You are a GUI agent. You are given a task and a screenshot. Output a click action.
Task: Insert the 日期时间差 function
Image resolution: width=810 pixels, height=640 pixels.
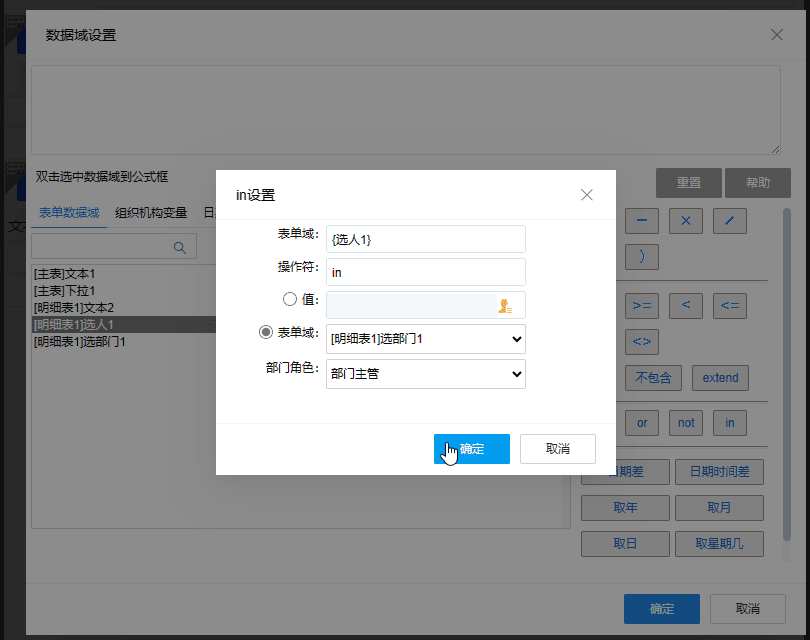tap(719, 472)
